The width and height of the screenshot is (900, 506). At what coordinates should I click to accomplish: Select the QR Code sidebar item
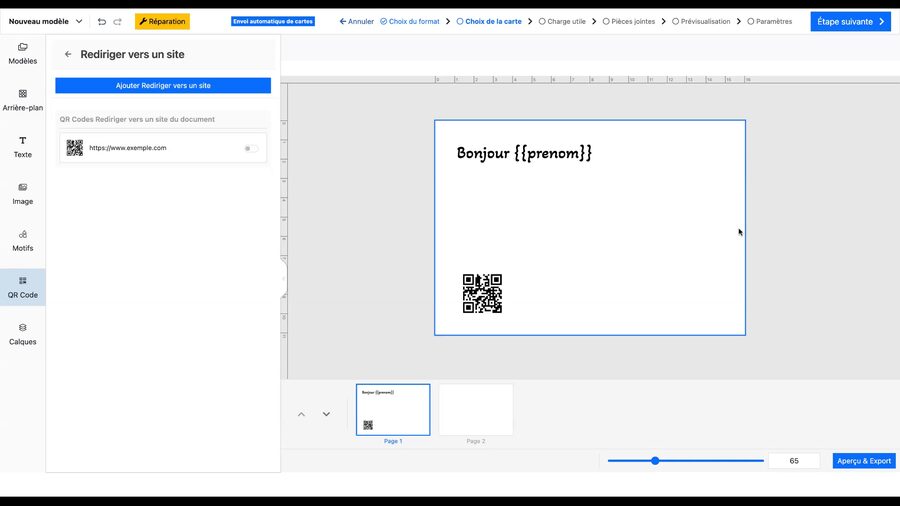(22, 287)
